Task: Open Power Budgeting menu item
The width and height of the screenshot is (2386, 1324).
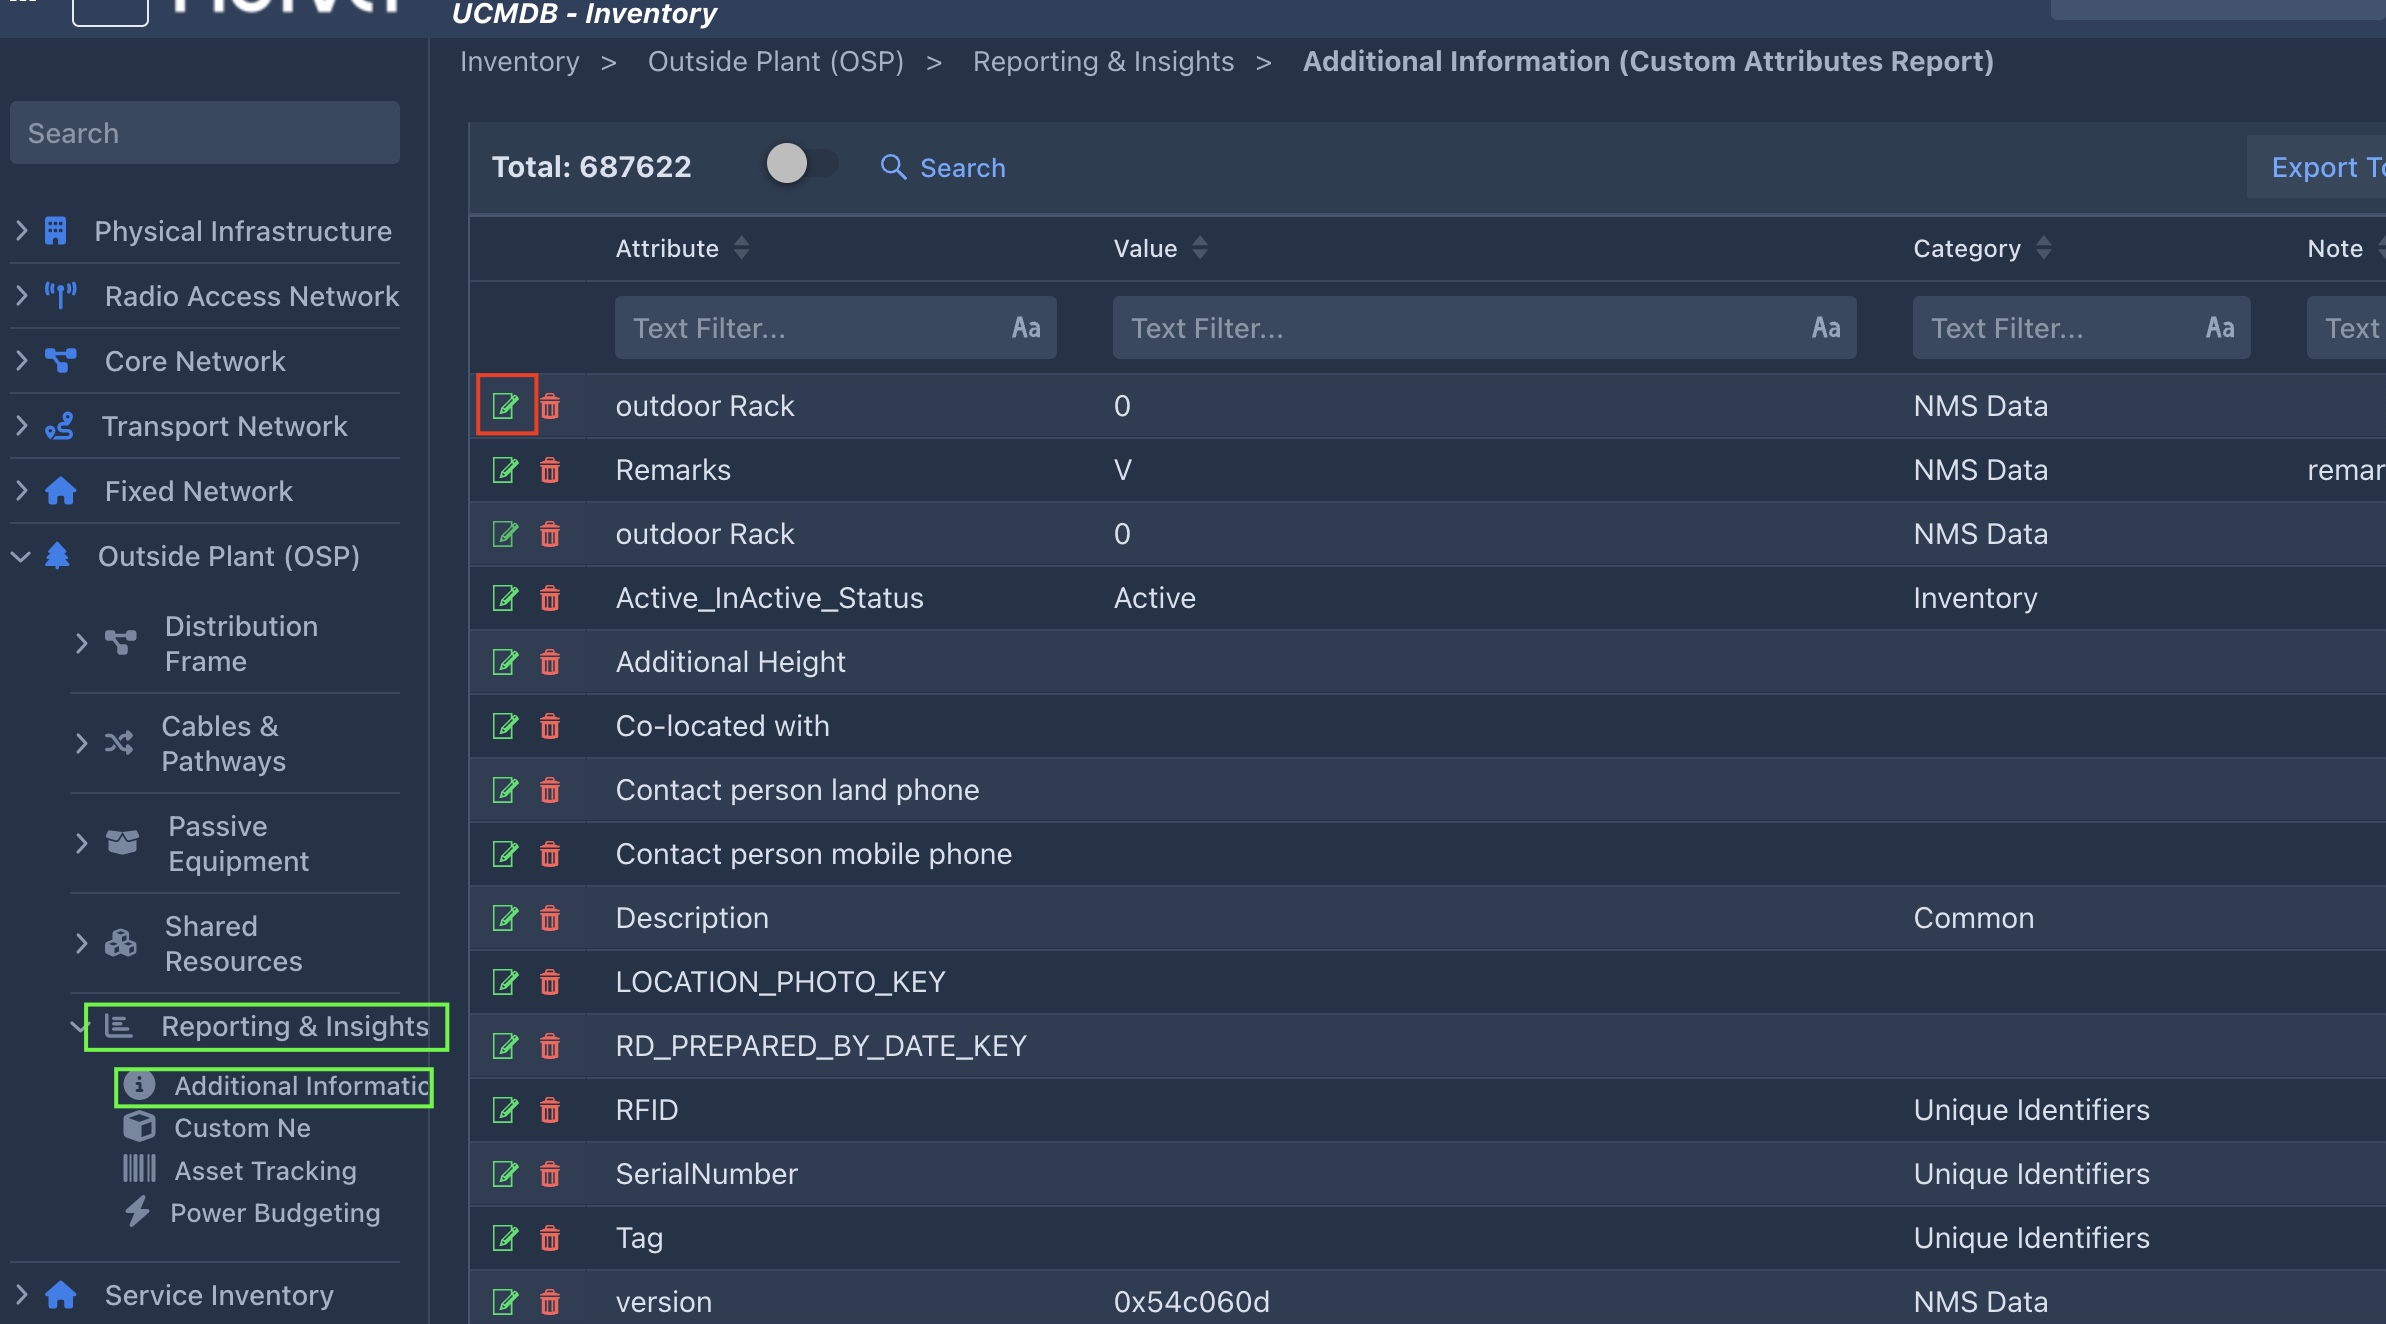Action: [x=274, y=1213]
